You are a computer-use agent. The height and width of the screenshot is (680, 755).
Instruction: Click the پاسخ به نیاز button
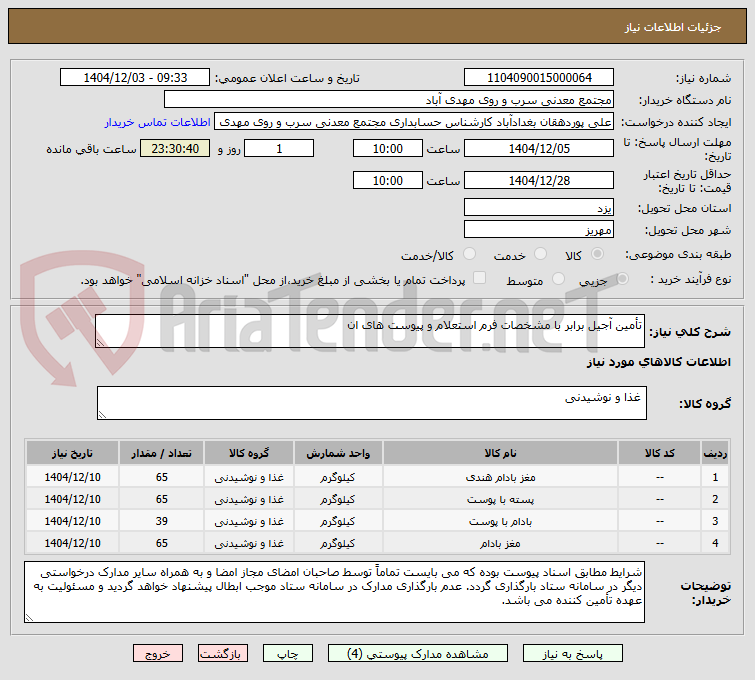(x=573, y=654)
